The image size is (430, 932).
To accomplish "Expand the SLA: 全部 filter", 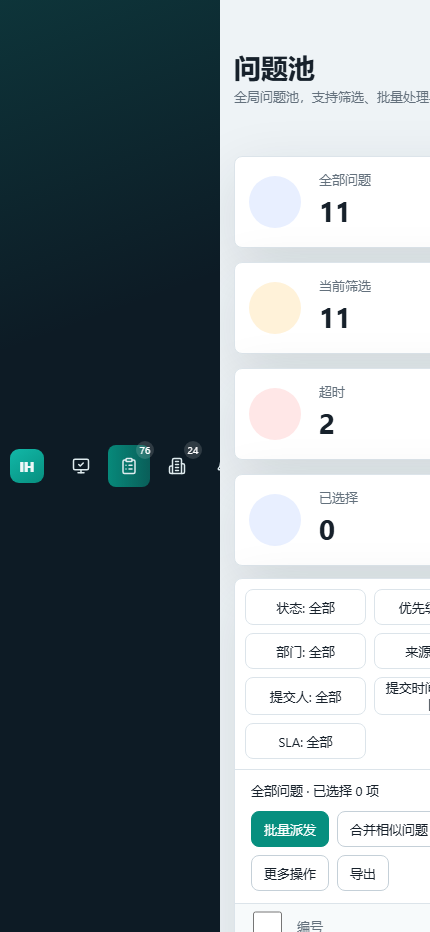I will [x=306, y=741].
